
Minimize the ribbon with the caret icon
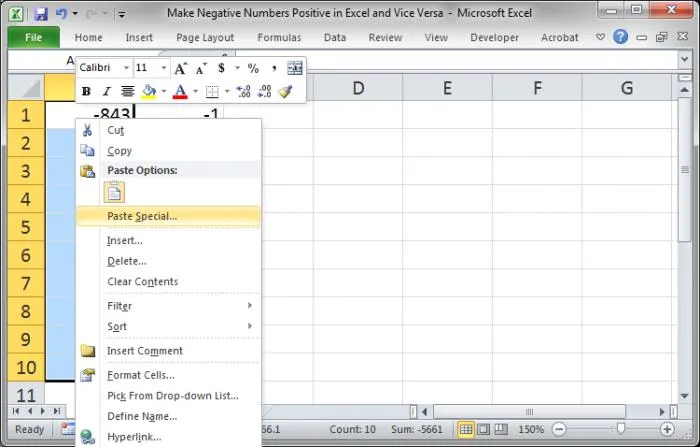(x=600, y=37)
